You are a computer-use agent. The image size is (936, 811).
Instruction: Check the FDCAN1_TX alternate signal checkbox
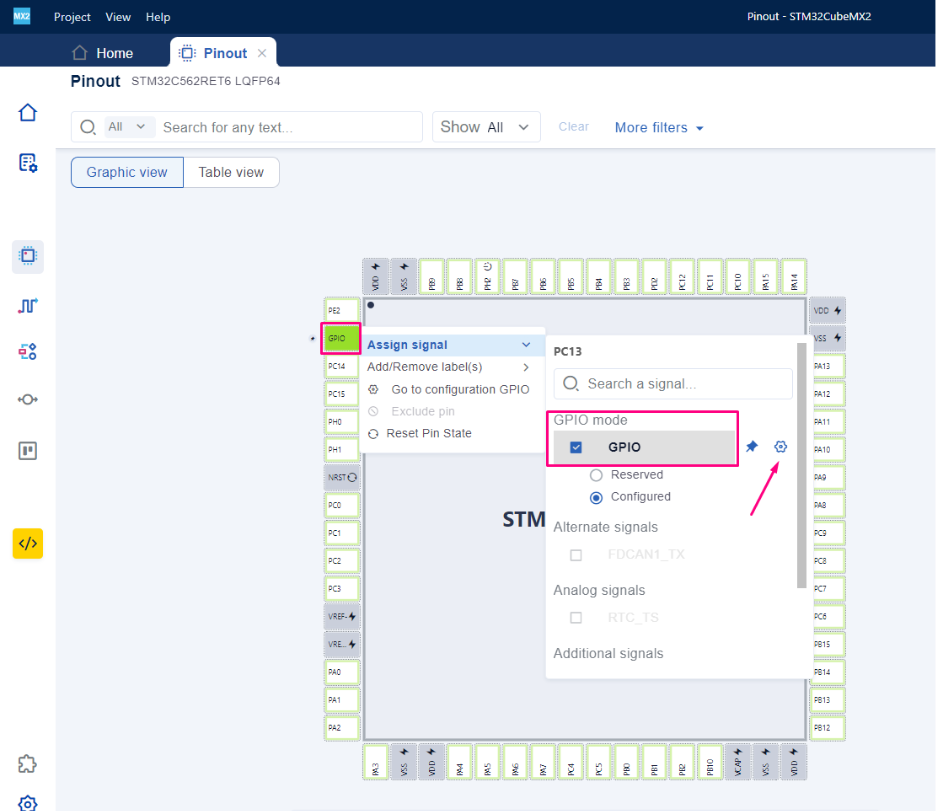pyautogui.click(x=576, y=555)
